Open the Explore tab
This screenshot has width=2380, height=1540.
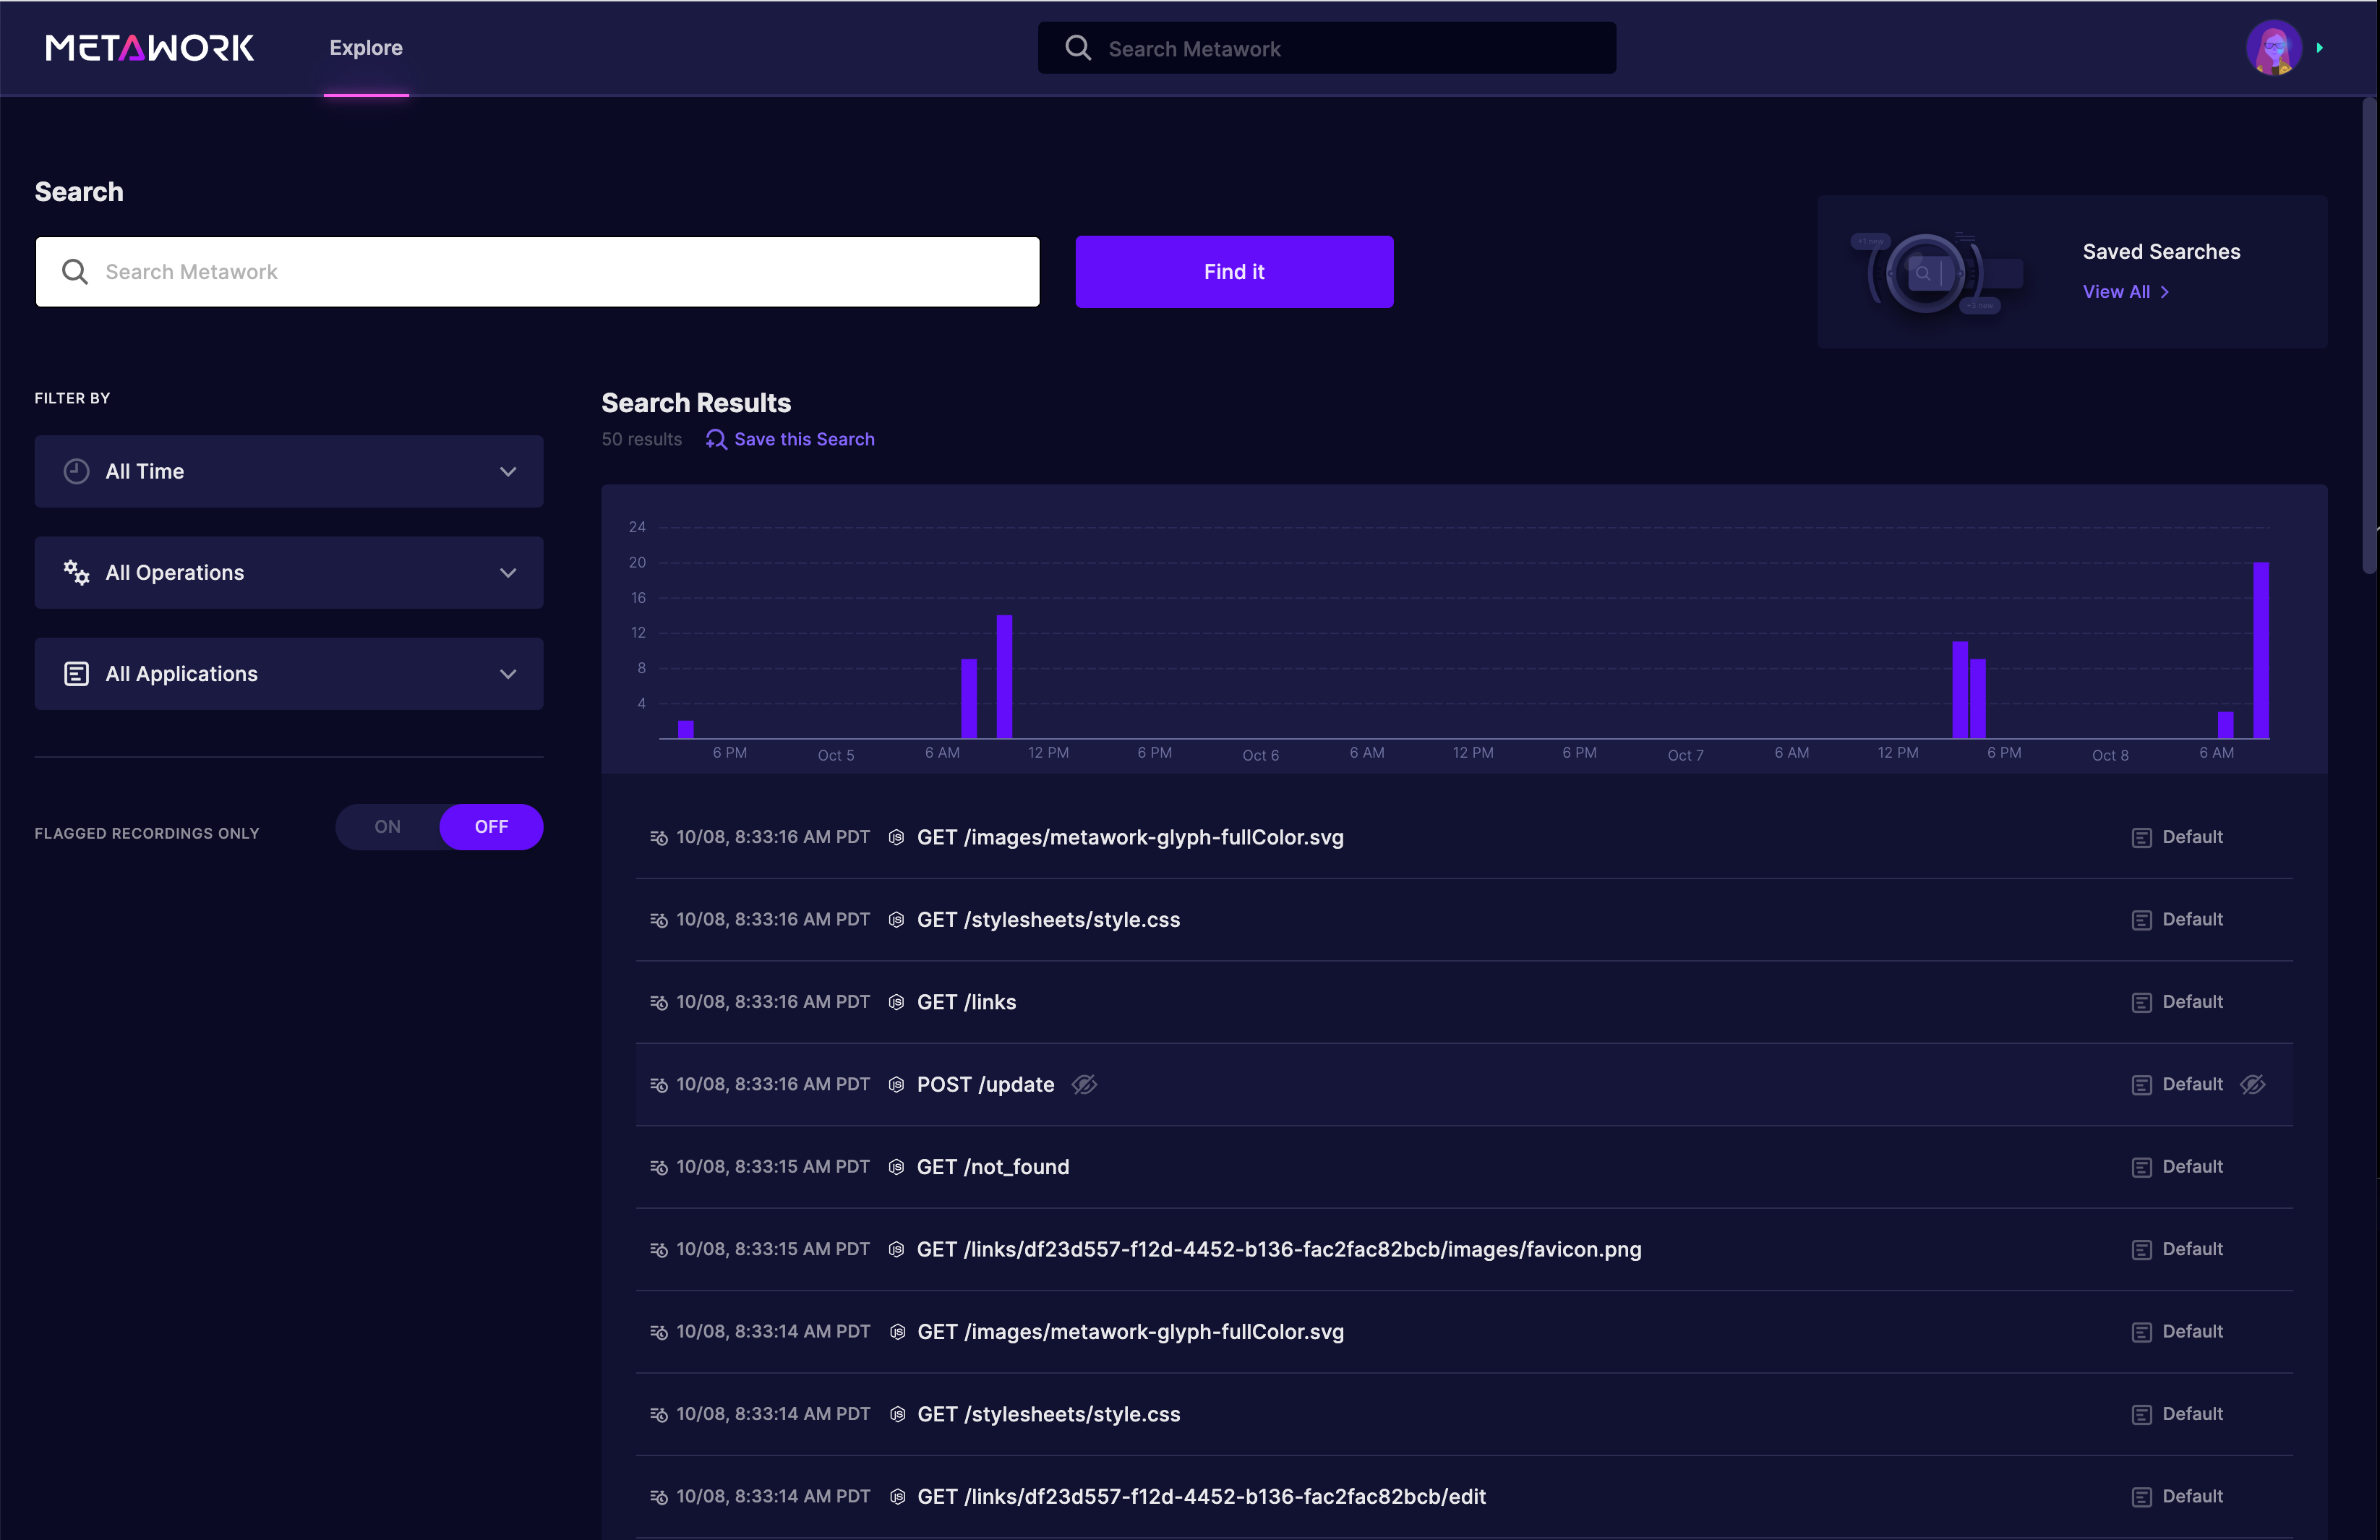pyautogui.click(x=366, y=48)
